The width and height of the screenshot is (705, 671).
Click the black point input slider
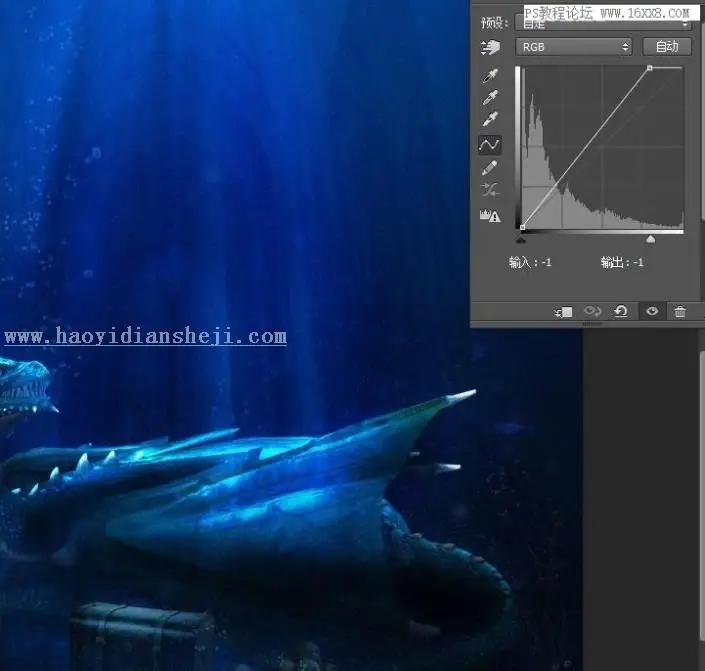(x=521, y=240)
